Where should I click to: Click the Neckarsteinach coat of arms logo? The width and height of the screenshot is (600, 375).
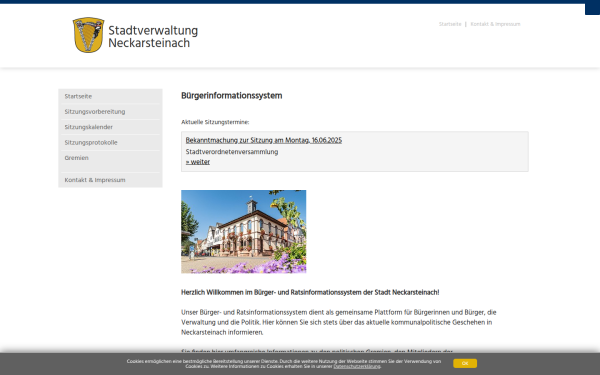[x=88, y=35]
